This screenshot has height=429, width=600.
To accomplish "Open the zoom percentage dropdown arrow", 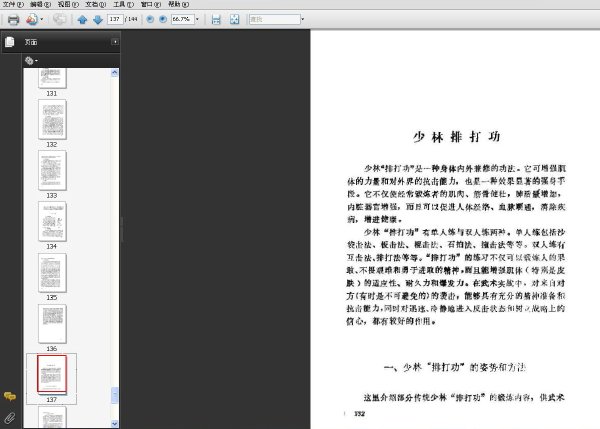I will (197, 19).
